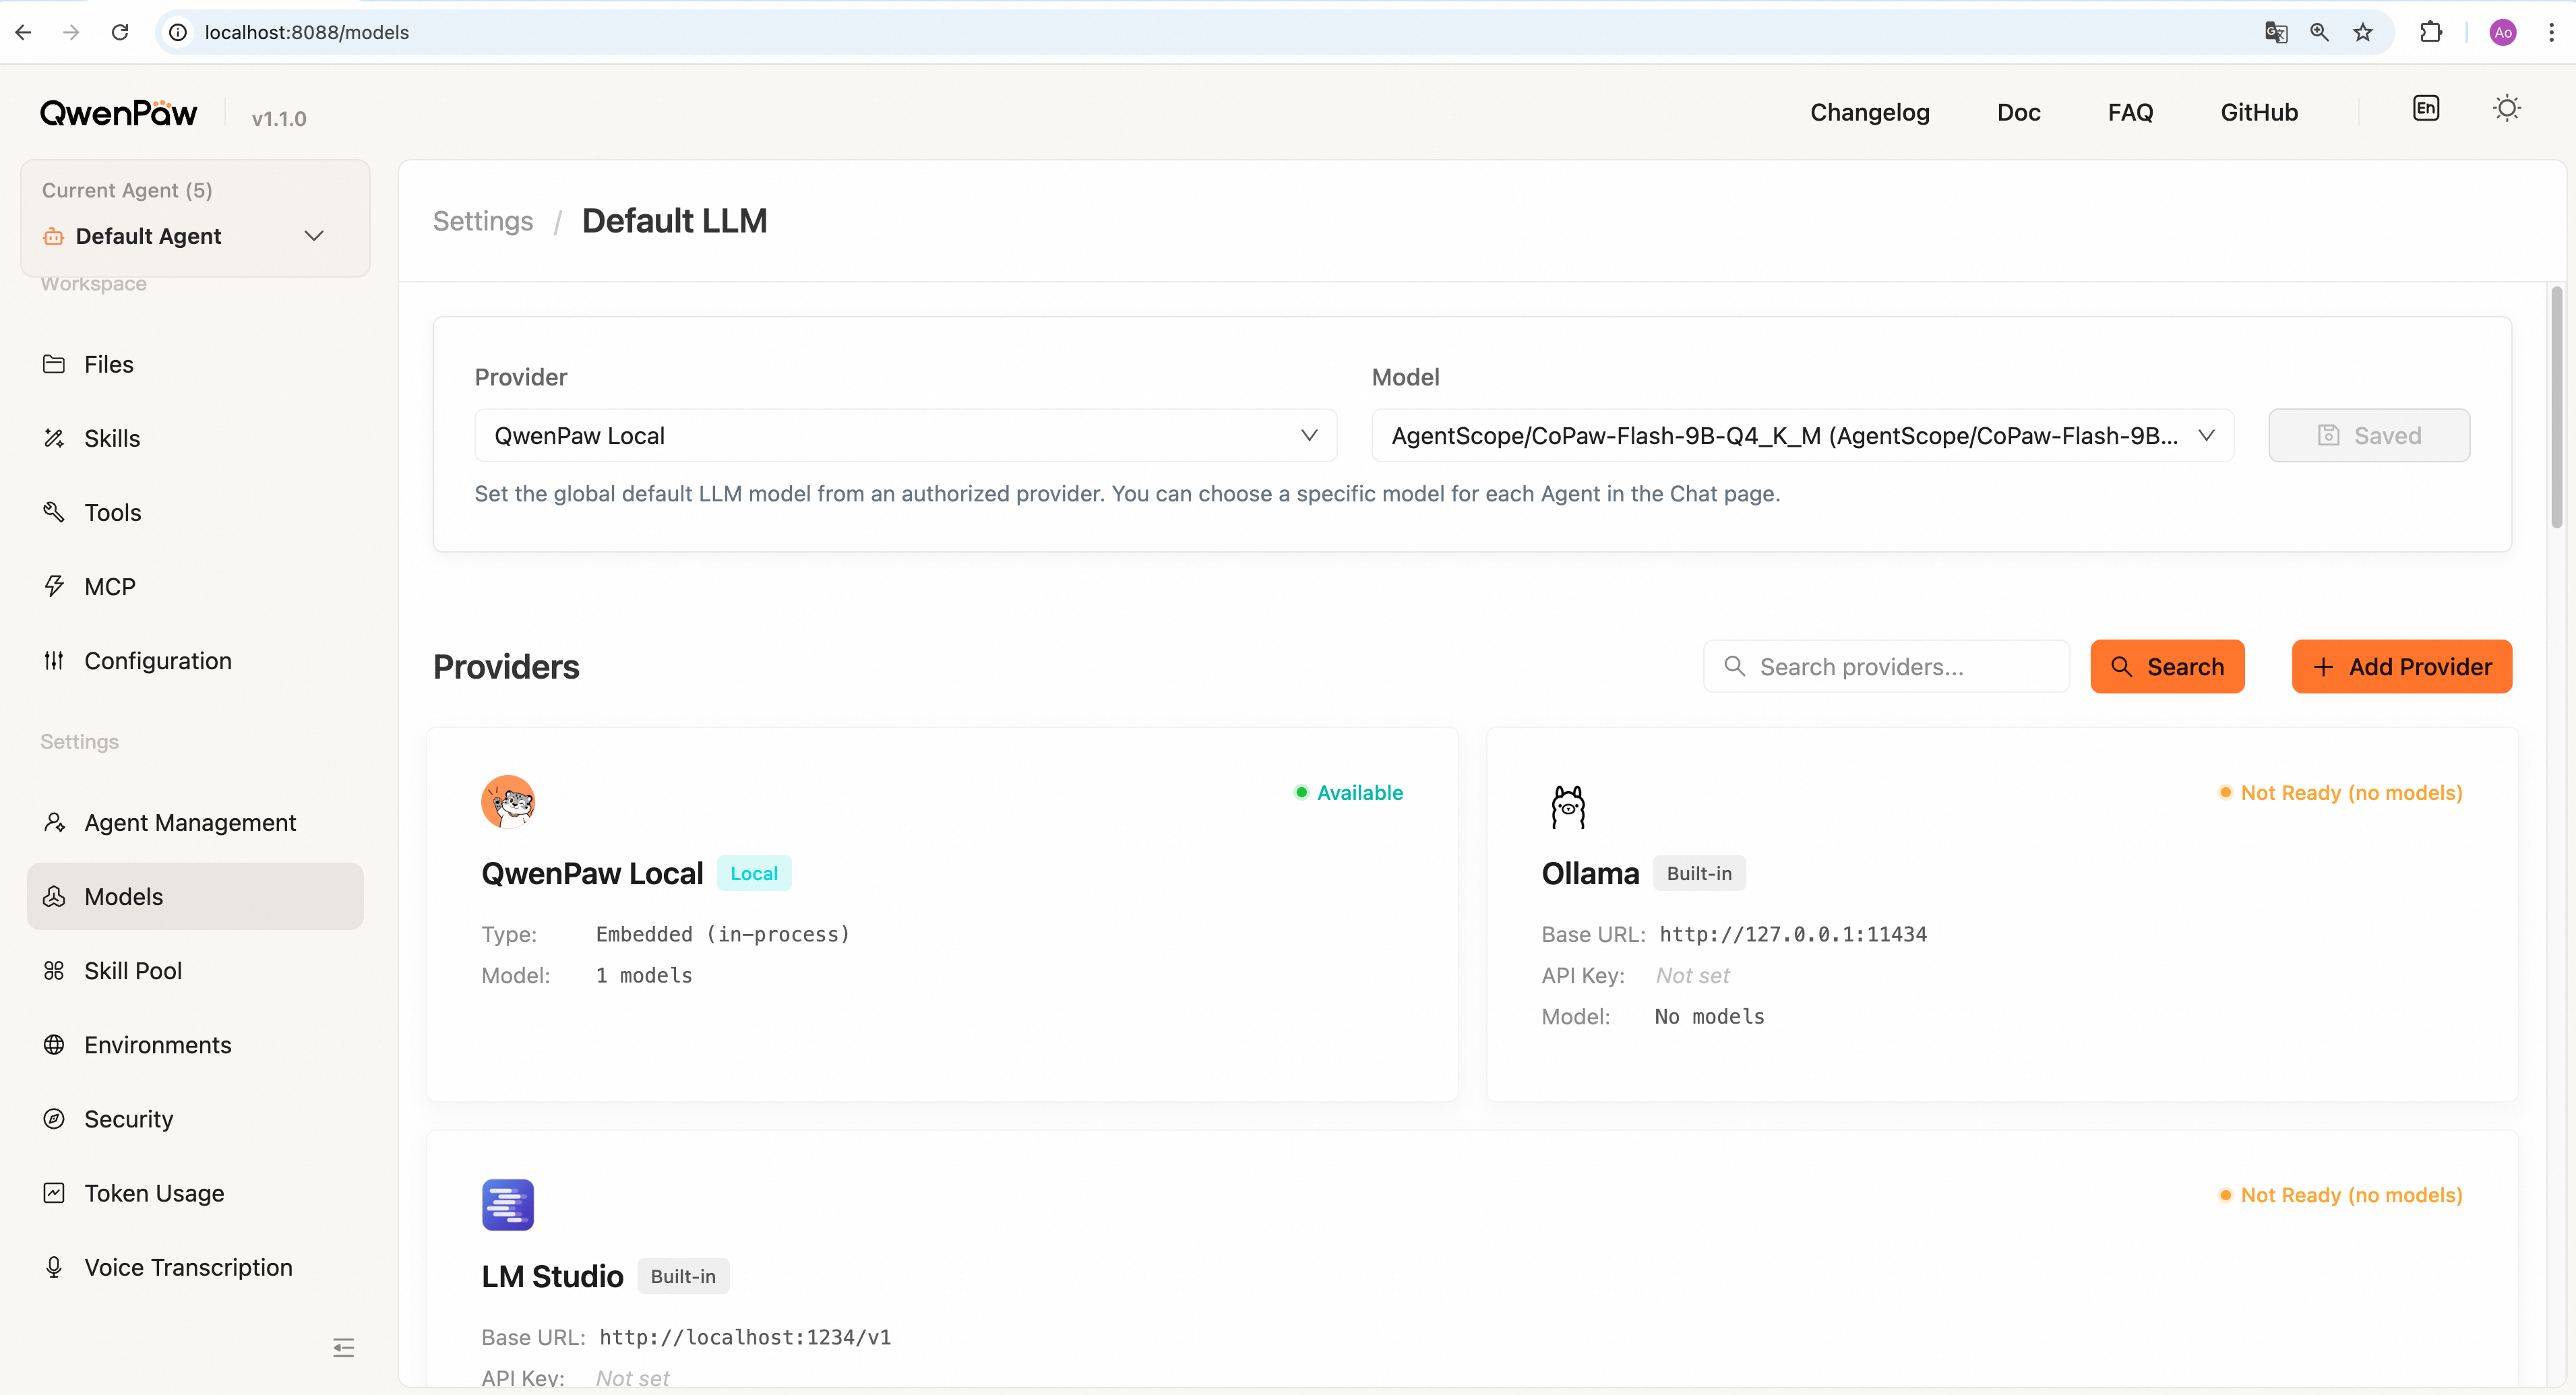Open the browser extensions puzzle icon
2576x1395 pixels.
click(x=2431, y=32)
